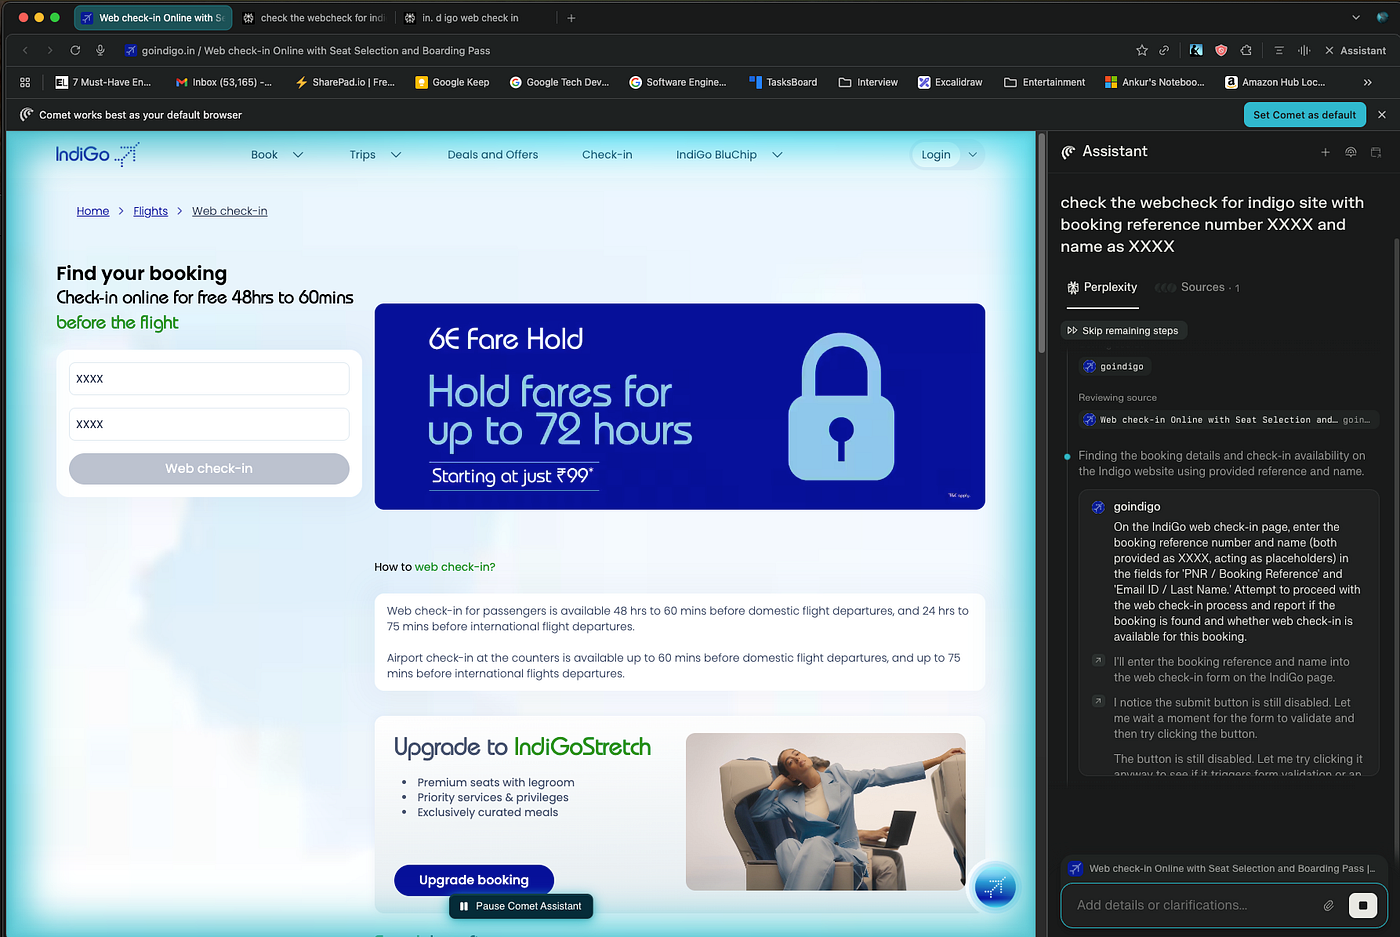1400x937 pixels.
Task: Bookmark this page with the star icon
Action: click(1142, 50)
